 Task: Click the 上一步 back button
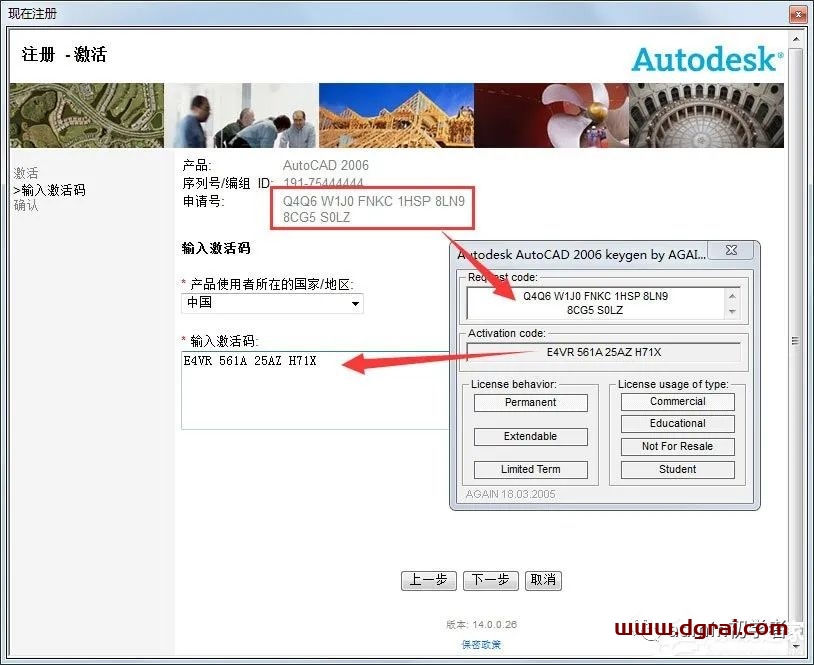pyautogui.click(x=429, y=580)
